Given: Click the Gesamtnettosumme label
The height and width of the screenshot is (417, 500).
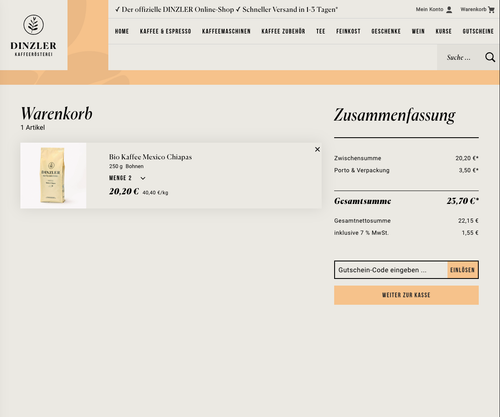Looking at the screenshot, I should click(362, 220).
